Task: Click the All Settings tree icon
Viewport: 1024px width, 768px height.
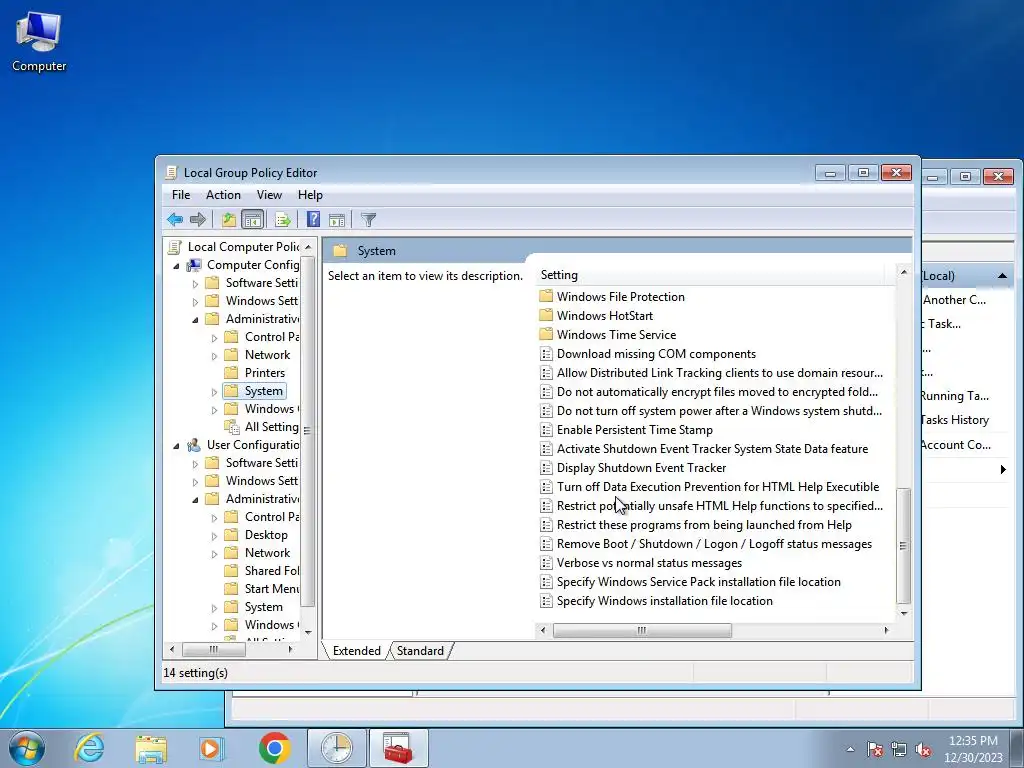Action: [x=232, y=426]
